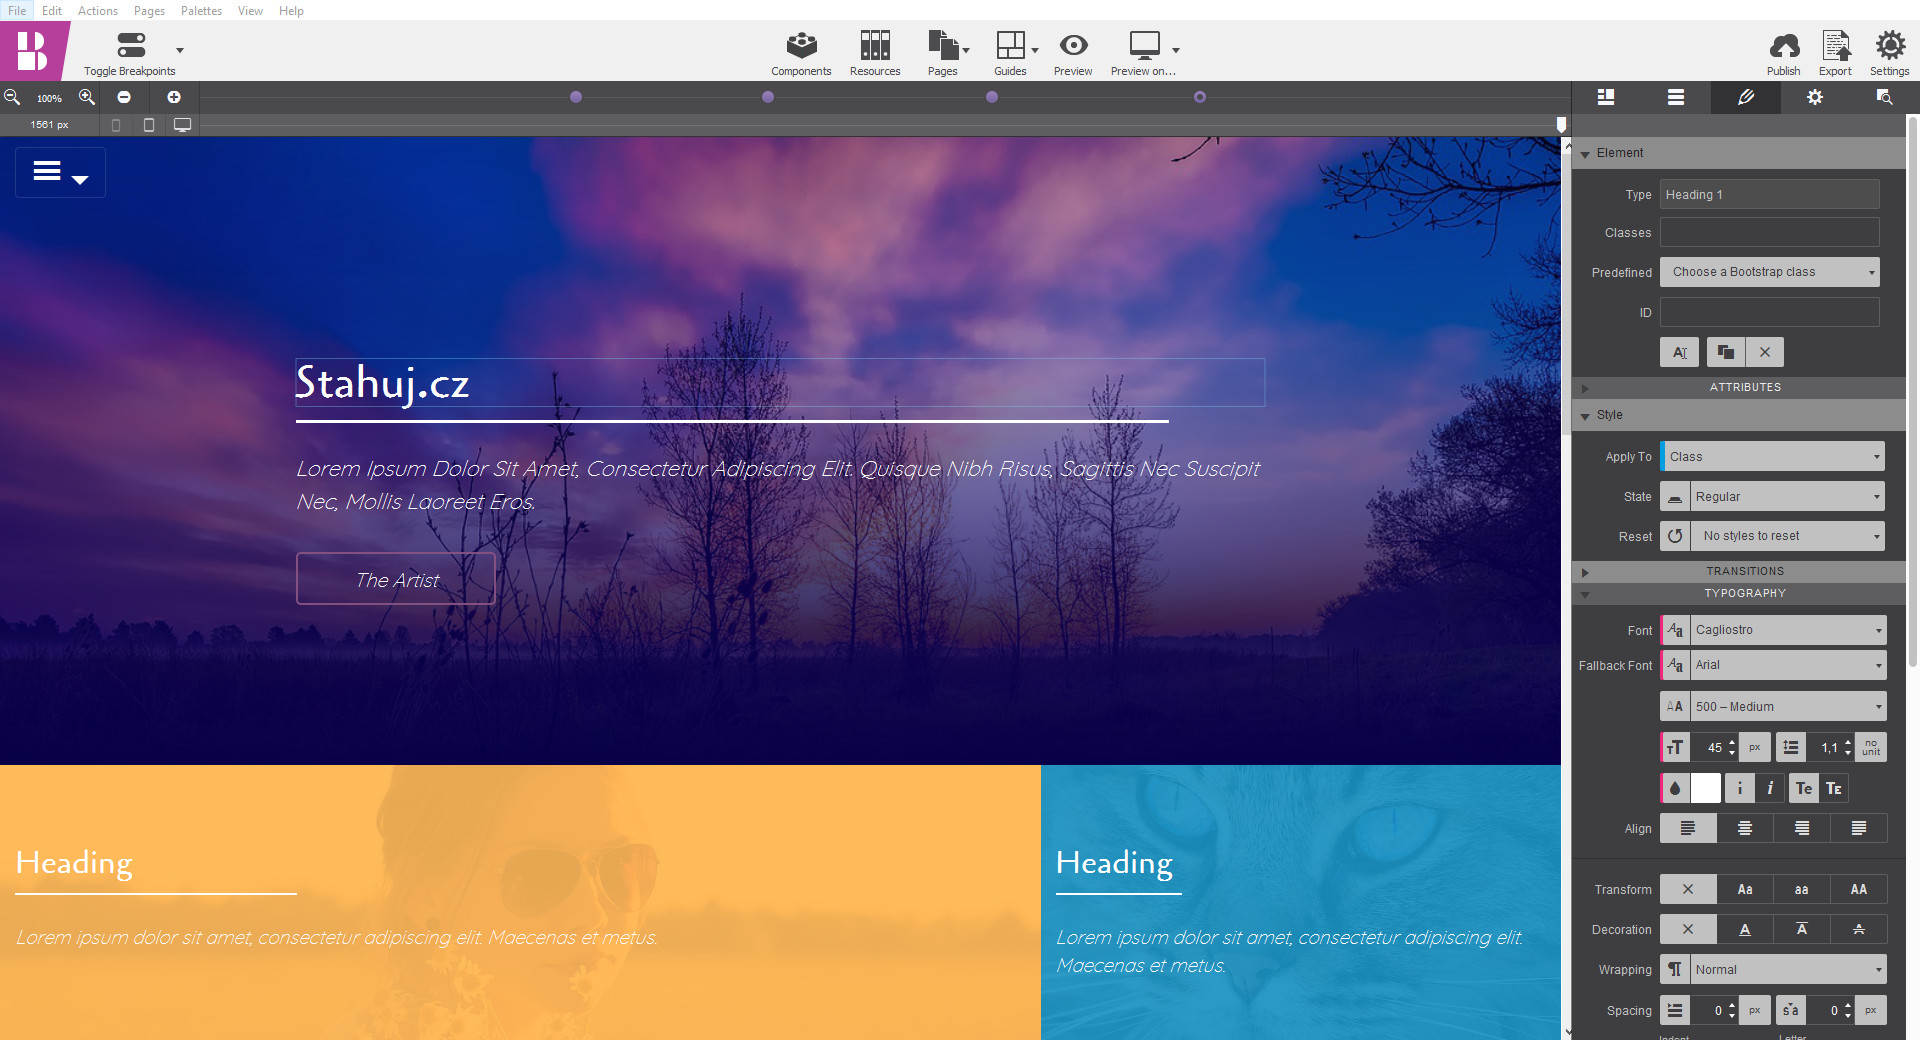The height and width of the screenshot is (1040, 1920).
Task: Open the View menu
Action: pos(250,11)
